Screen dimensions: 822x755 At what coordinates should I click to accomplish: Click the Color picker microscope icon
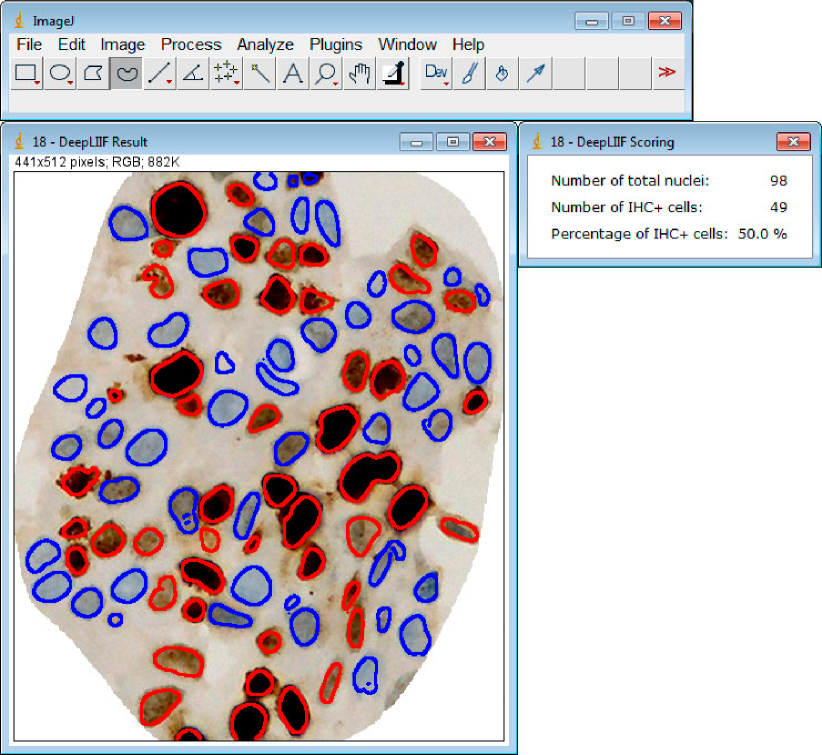click(392, 73)
